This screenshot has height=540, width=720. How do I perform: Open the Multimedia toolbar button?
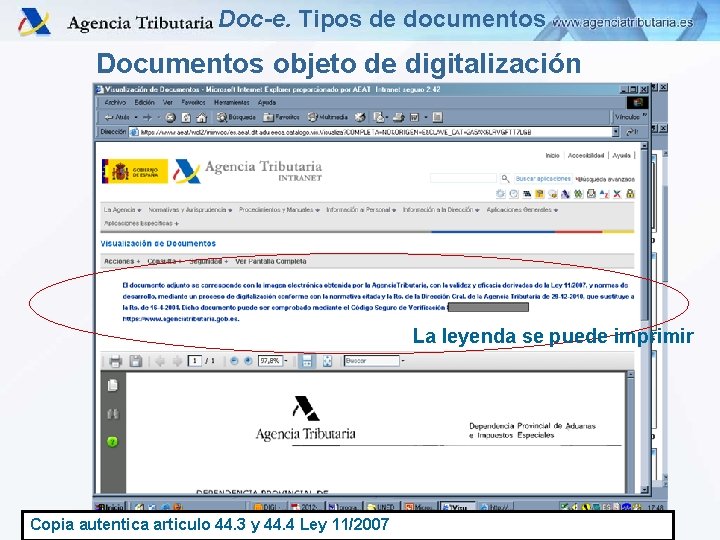point(327,118)
